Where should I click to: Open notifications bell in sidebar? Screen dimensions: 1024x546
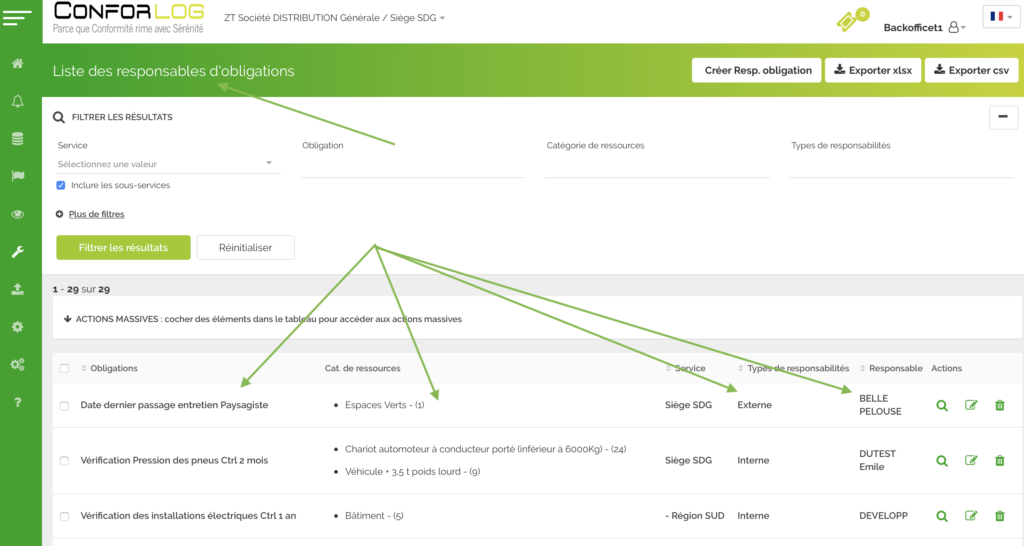point(17,102)
